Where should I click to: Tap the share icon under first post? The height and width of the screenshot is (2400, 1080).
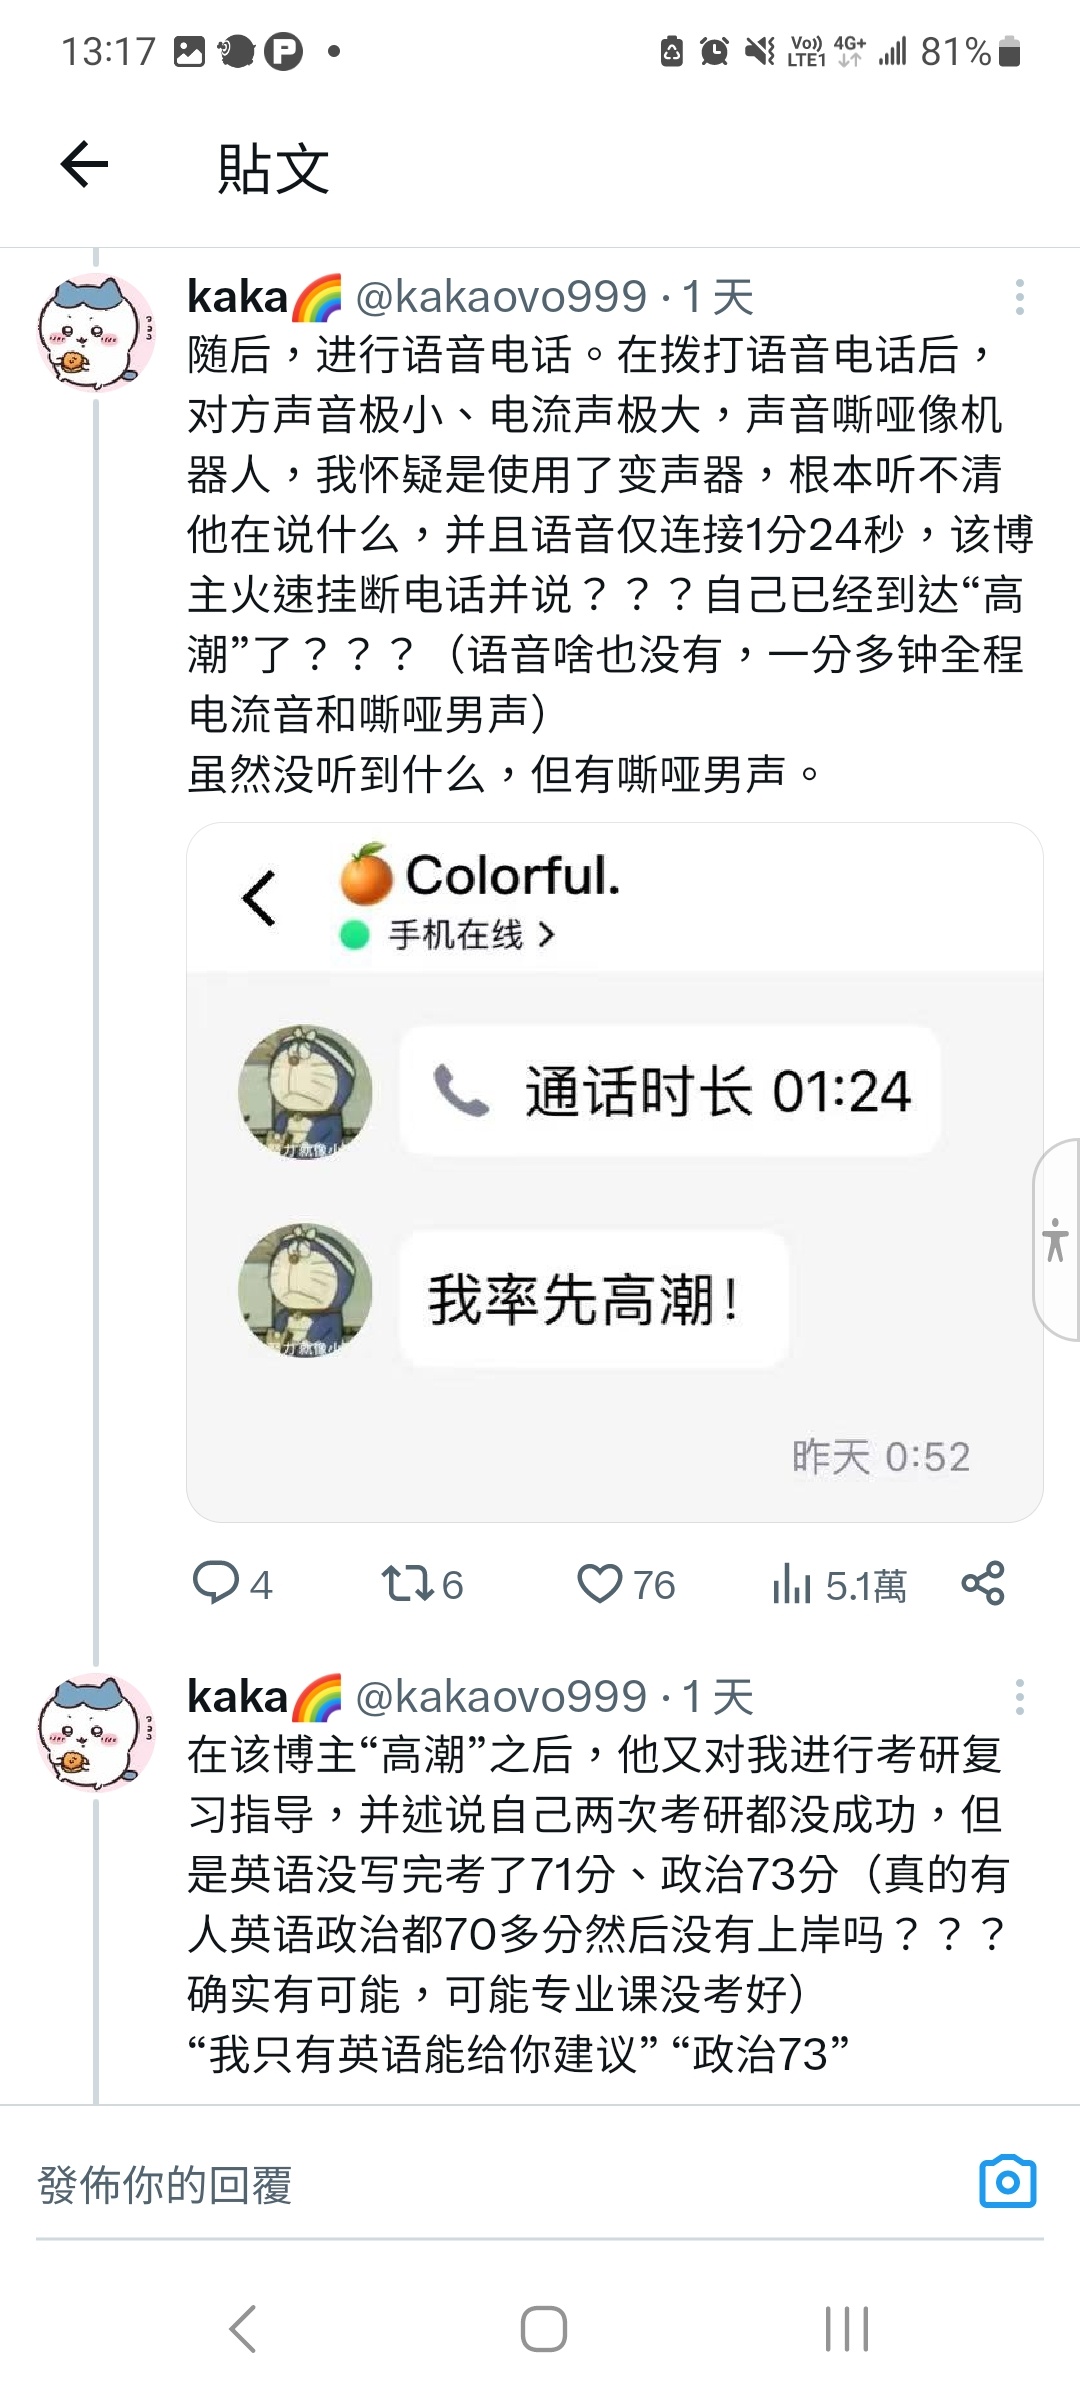pos(983,1583)
